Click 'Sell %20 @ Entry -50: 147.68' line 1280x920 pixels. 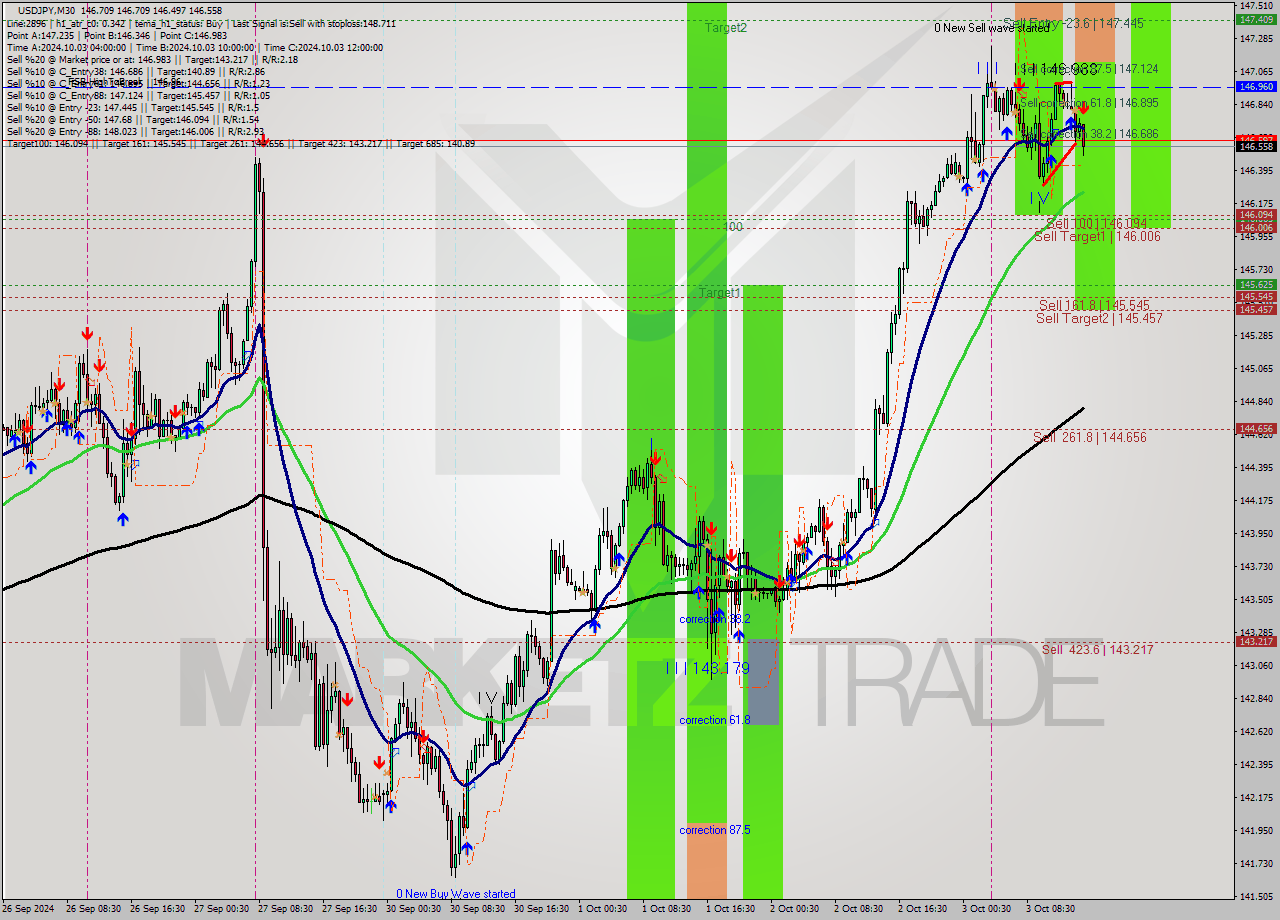coord(132,120)
